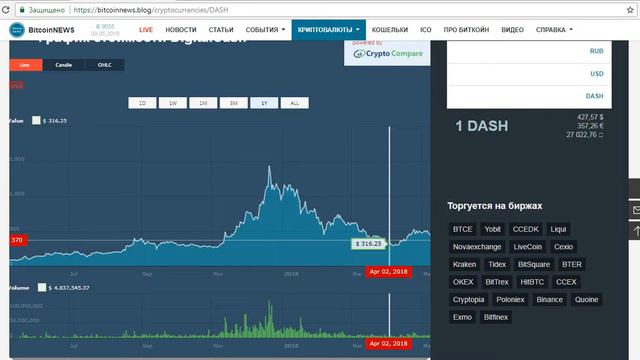Click the CCEDK exchange tag
Screen dimensions: 640x360
tap(525, 229)
